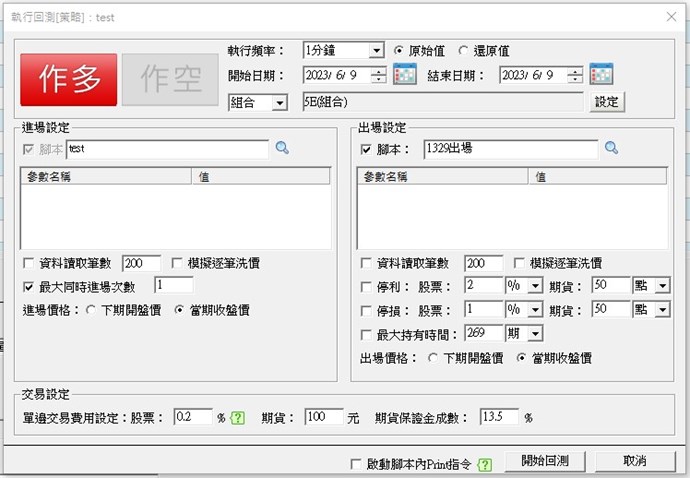Click search icon next to 1329出場 script
Viewport: 690px width, 478px height.
click(x=612, y=148)
